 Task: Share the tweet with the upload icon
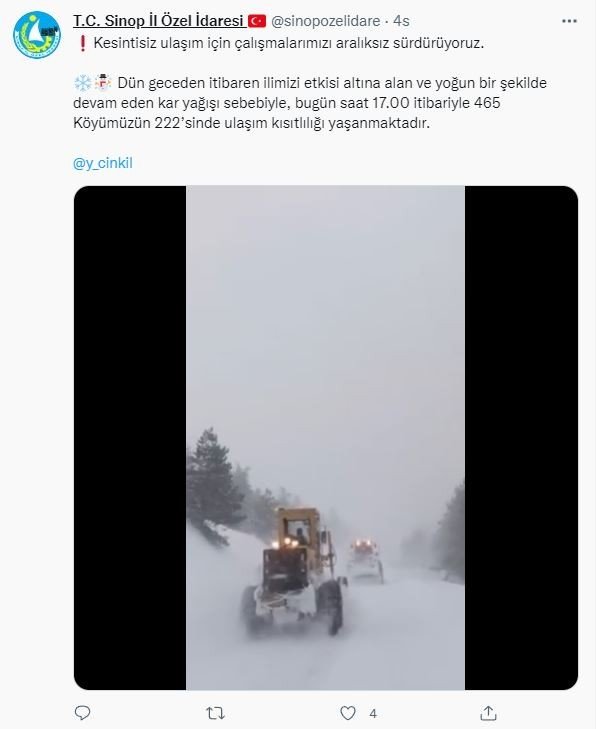coord(488,712)
